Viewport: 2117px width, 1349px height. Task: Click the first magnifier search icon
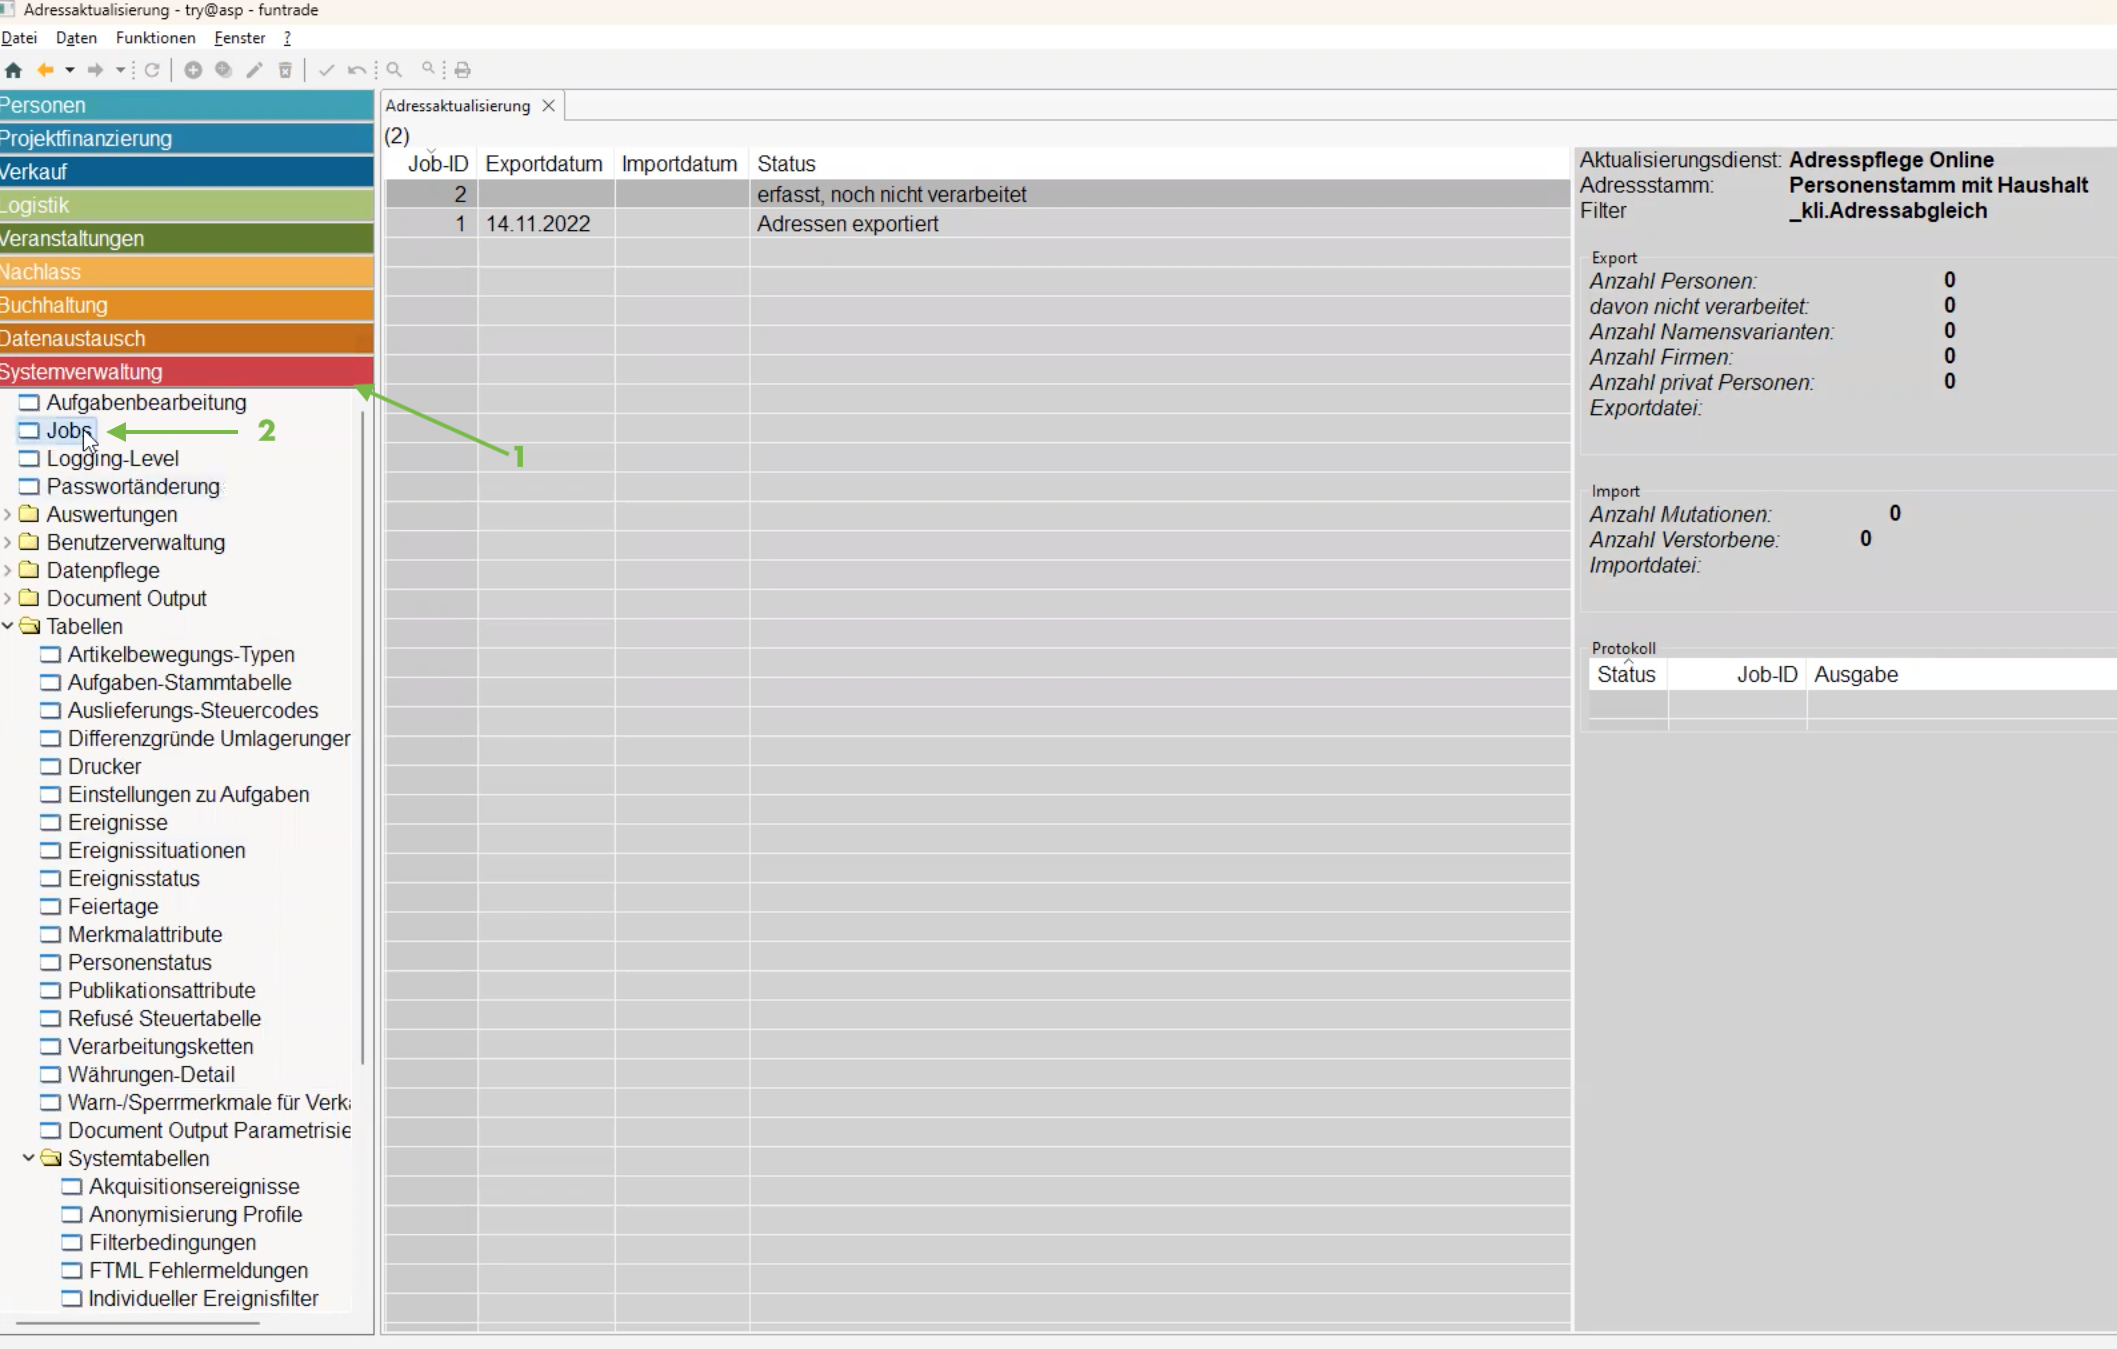click(394, 70)
